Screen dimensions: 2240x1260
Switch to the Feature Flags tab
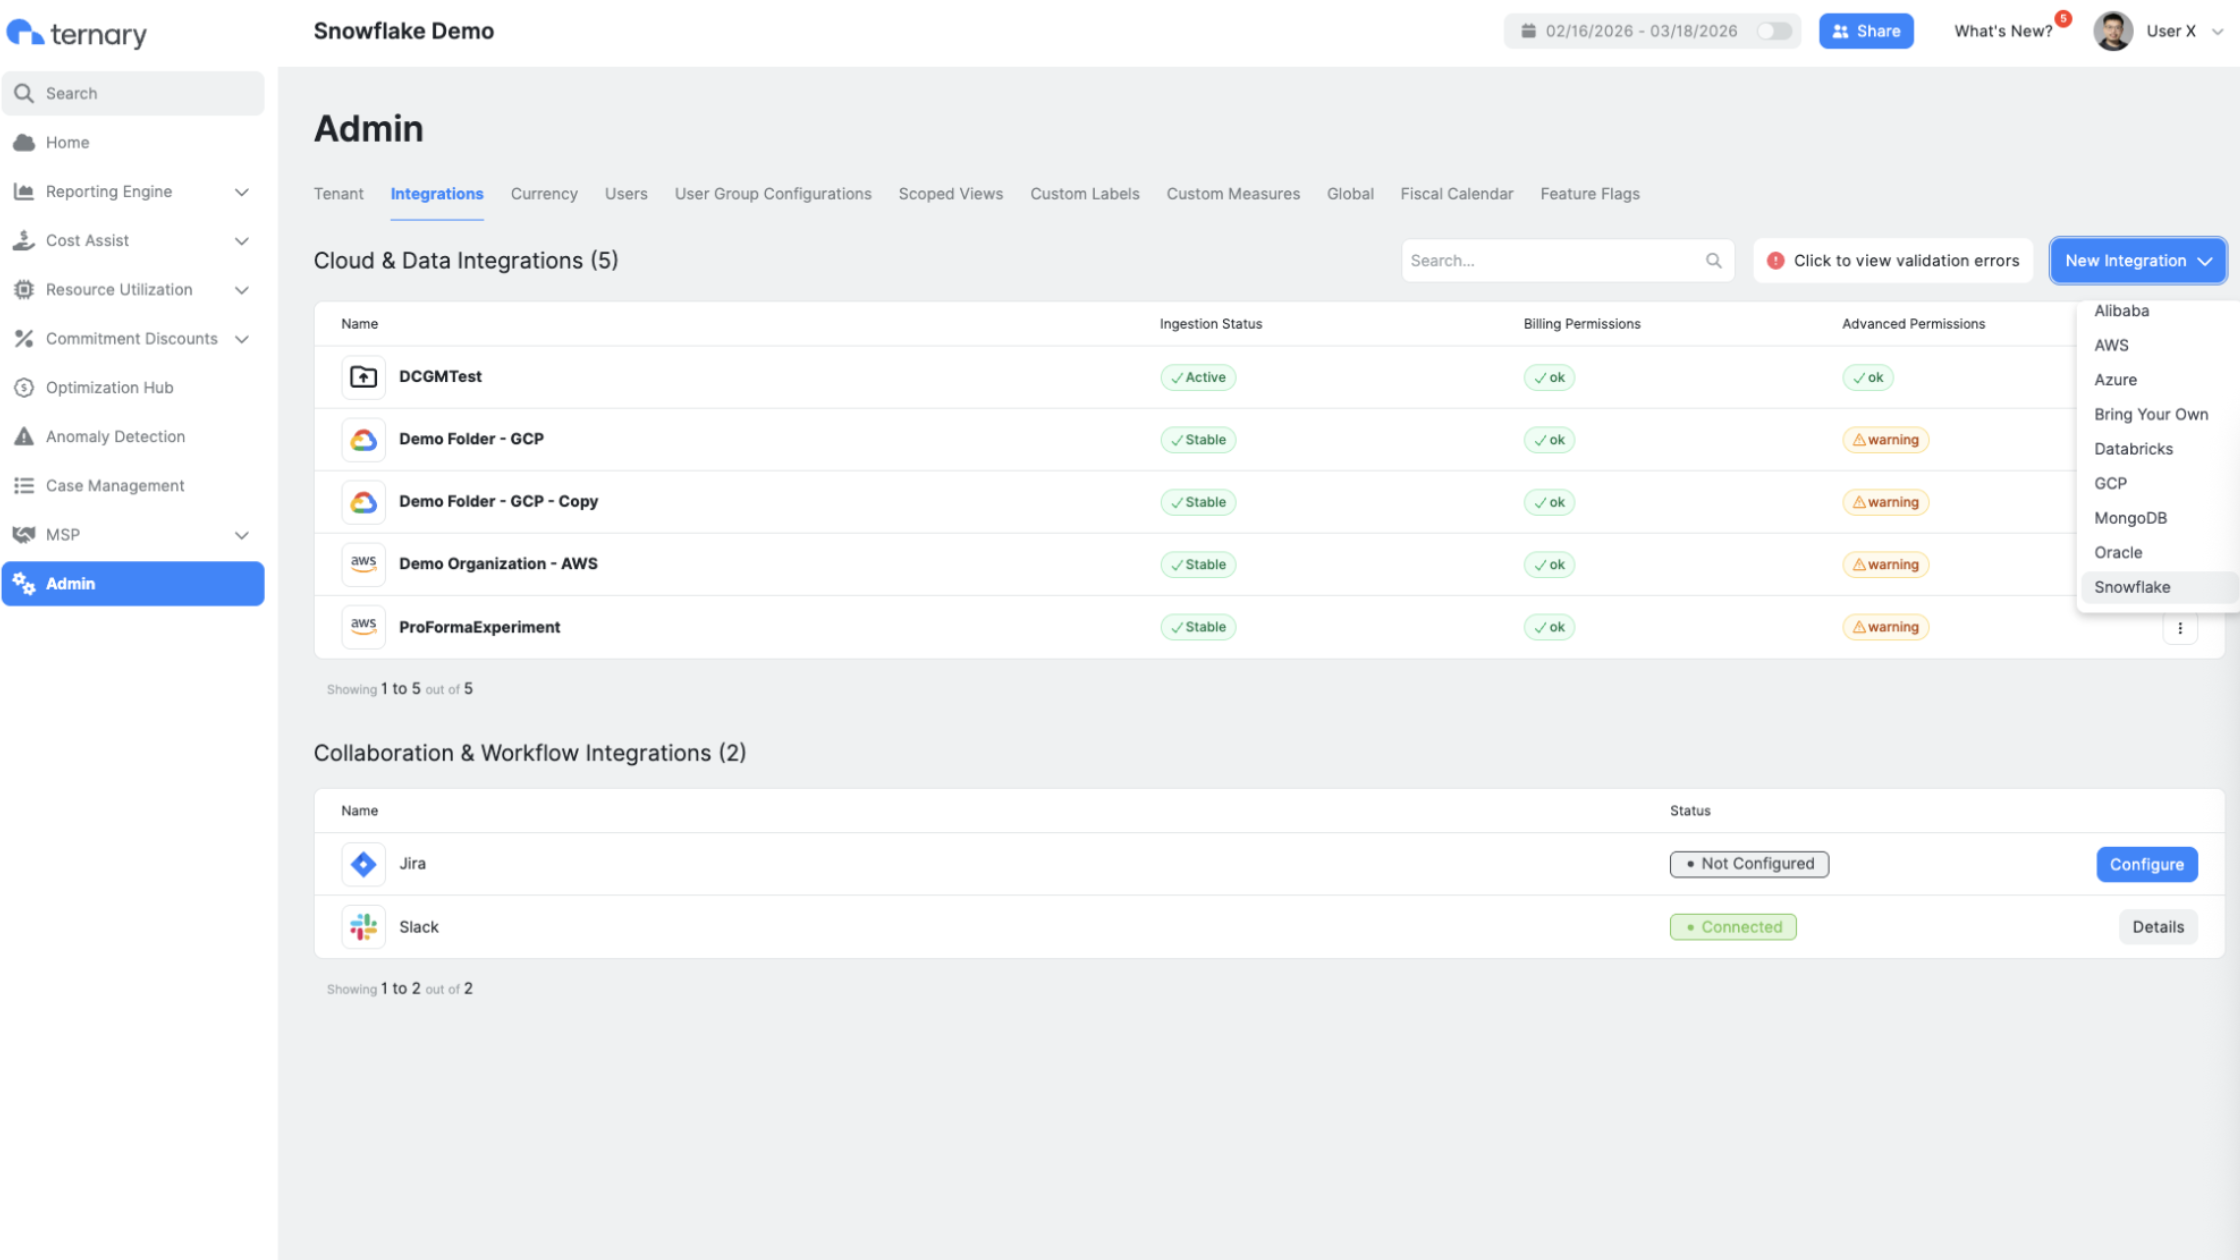tap(1589, 194)
